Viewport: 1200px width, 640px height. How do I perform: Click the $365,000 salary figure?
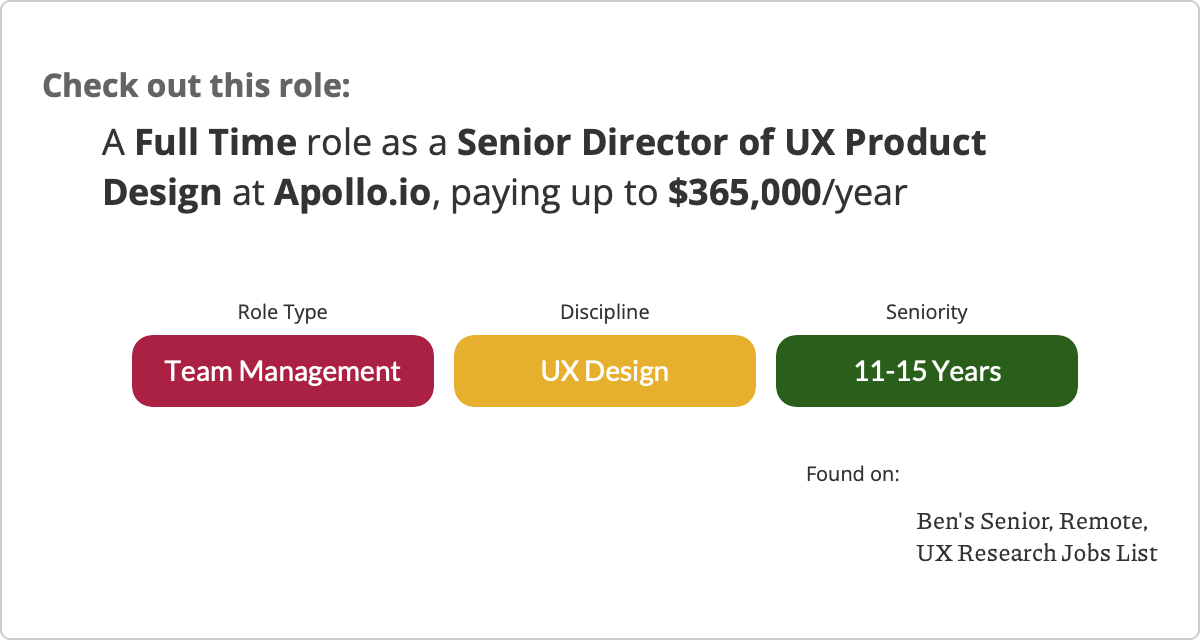click(743, 192)
